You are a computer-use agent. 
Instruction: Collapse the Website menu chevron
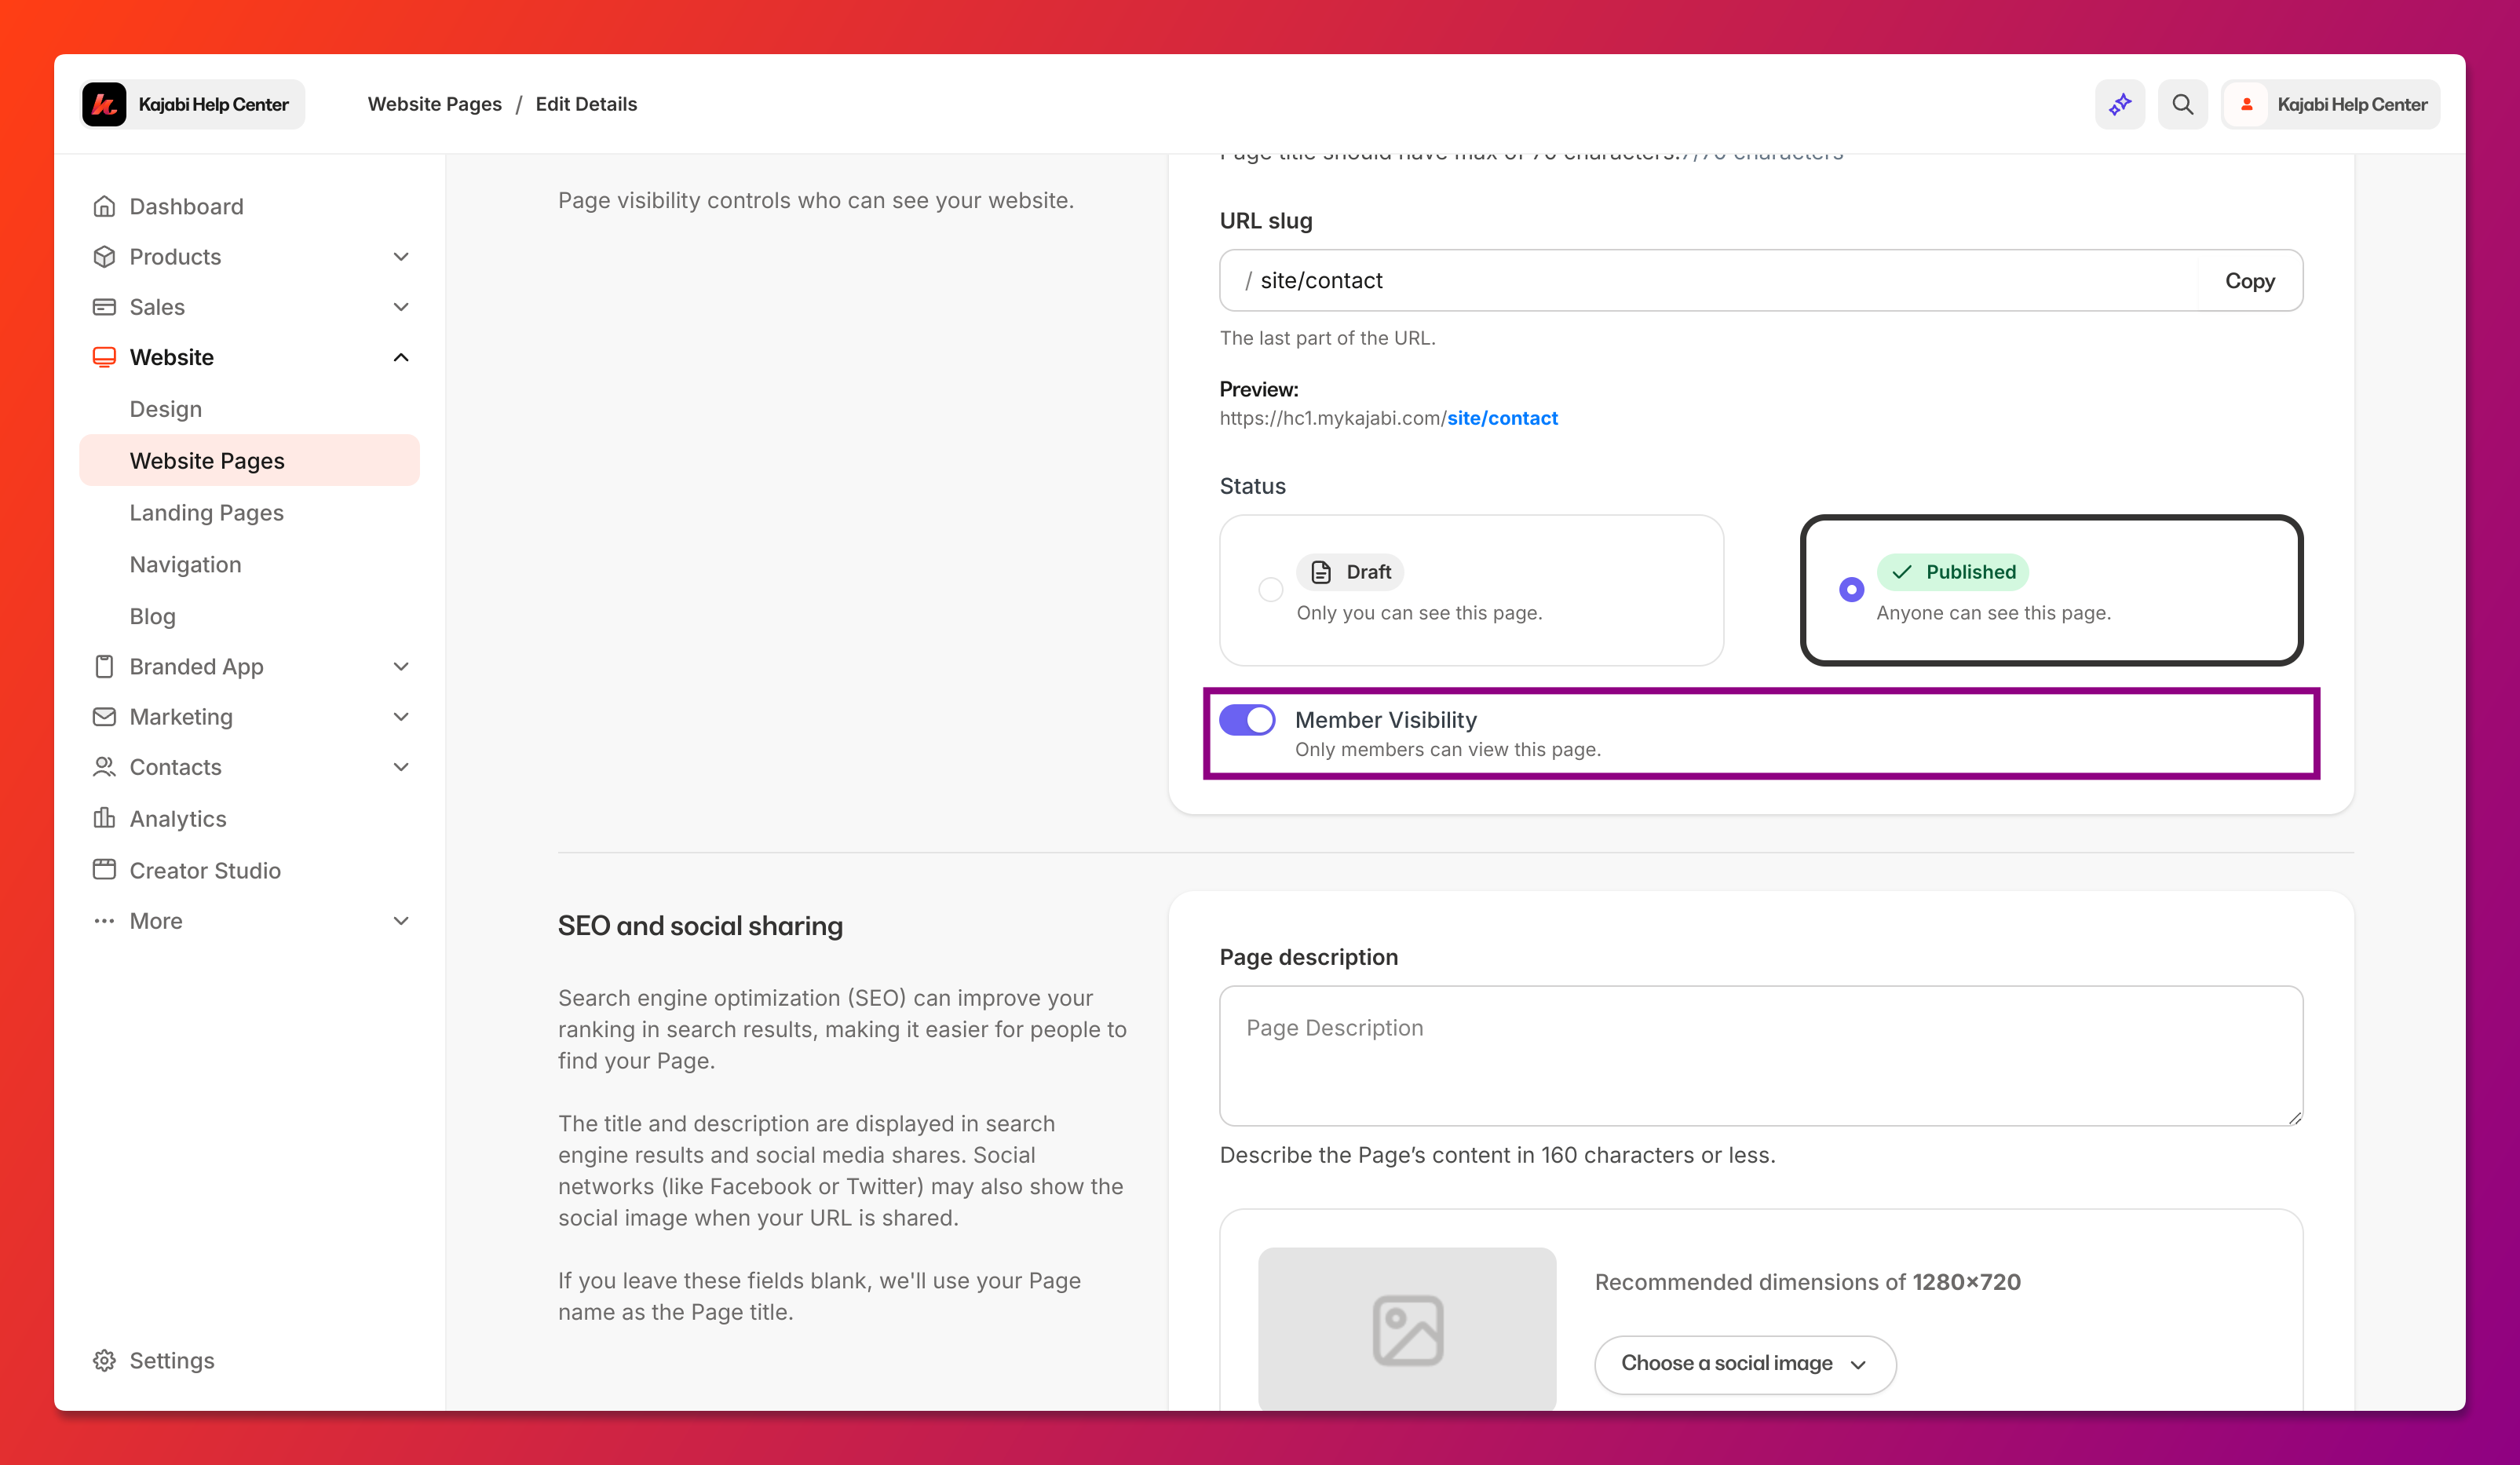(x=401, y=357)
